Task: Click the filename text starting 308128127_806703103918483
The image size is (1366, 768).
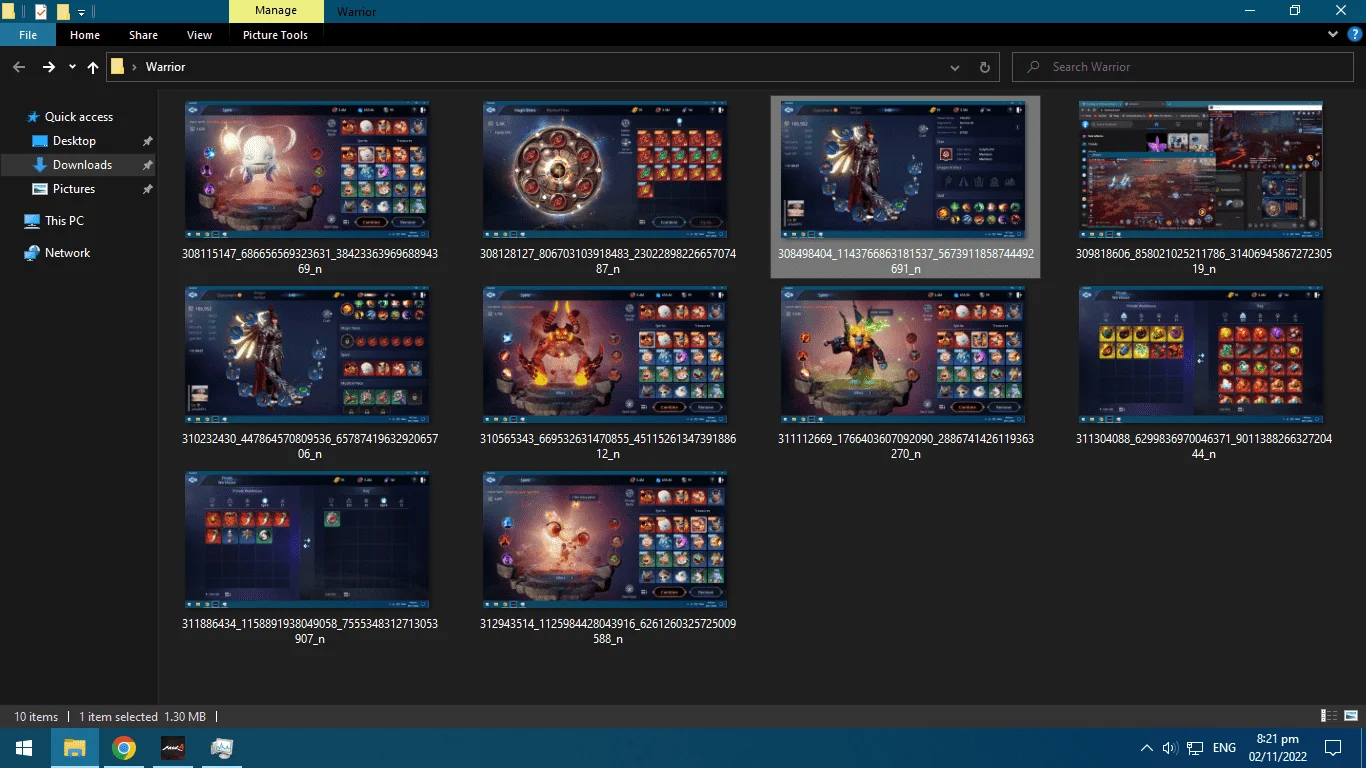Action: pyautogui.click(x=608, y=261)
